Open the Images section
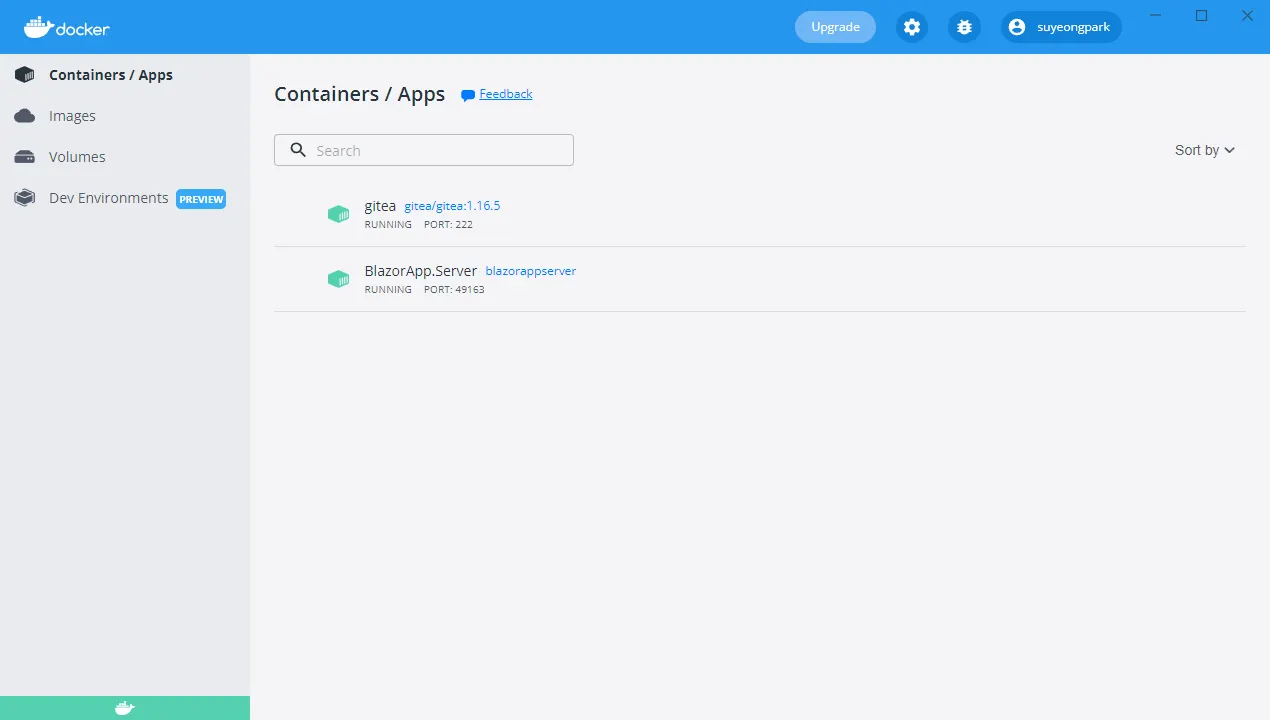1270x720 pixels. coord(72,116)
